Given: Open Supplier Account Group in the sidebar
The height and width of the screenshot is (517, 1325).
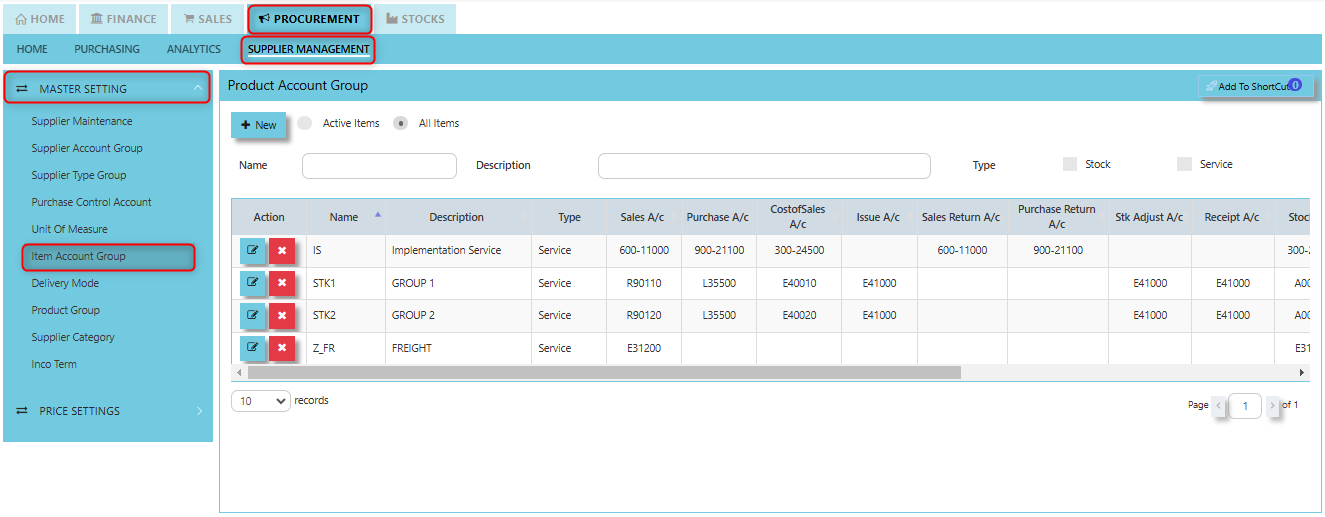Looking at the screenshot, I should (x=87, y=148).
